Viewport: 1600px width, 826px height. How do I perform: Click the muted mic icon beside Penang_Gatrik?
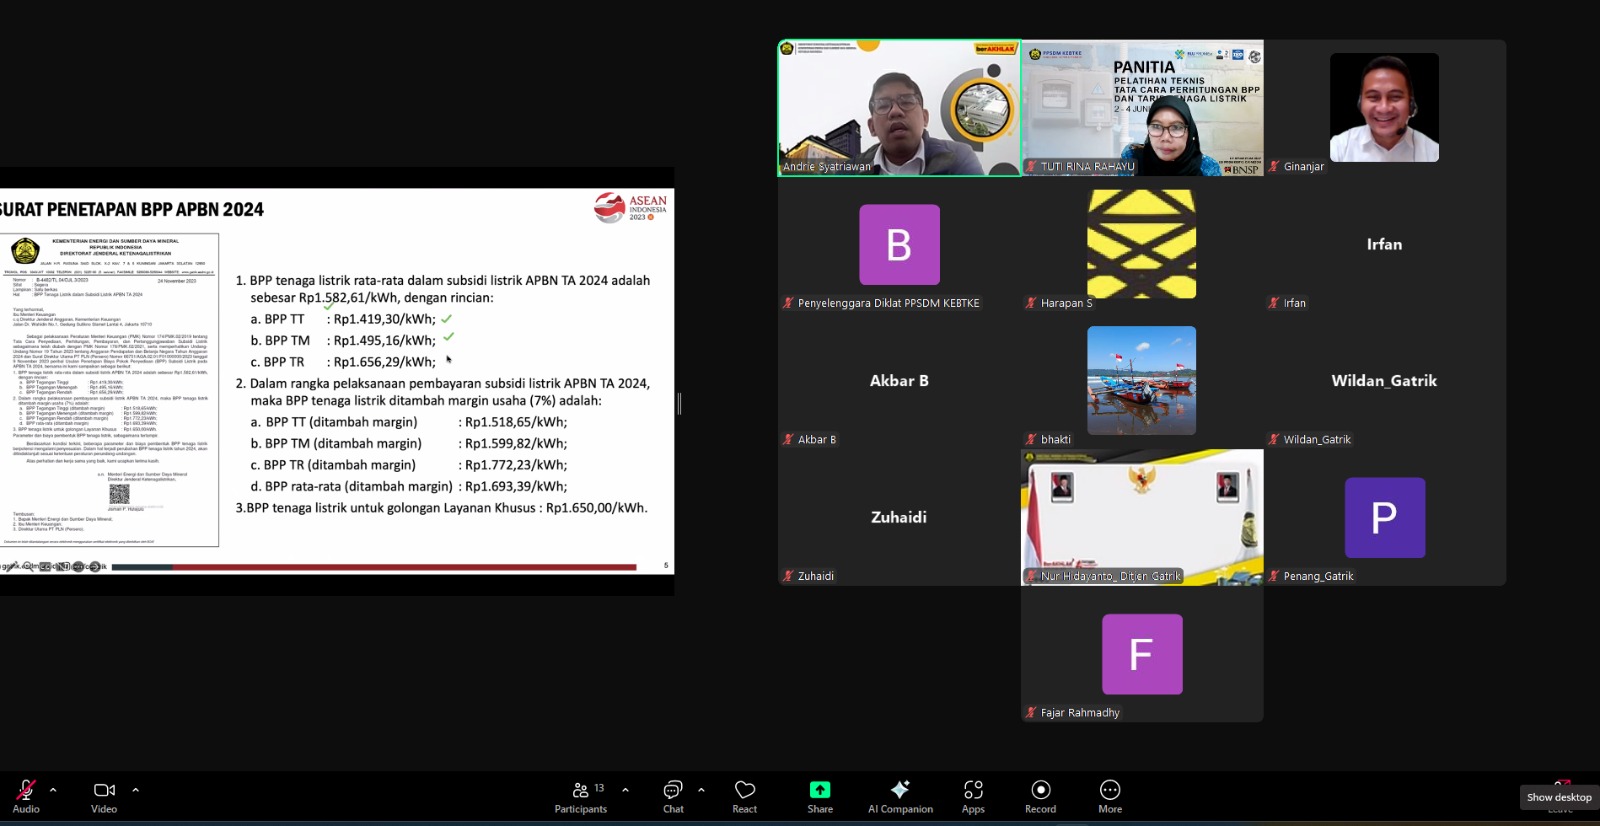coord(1274,576)
